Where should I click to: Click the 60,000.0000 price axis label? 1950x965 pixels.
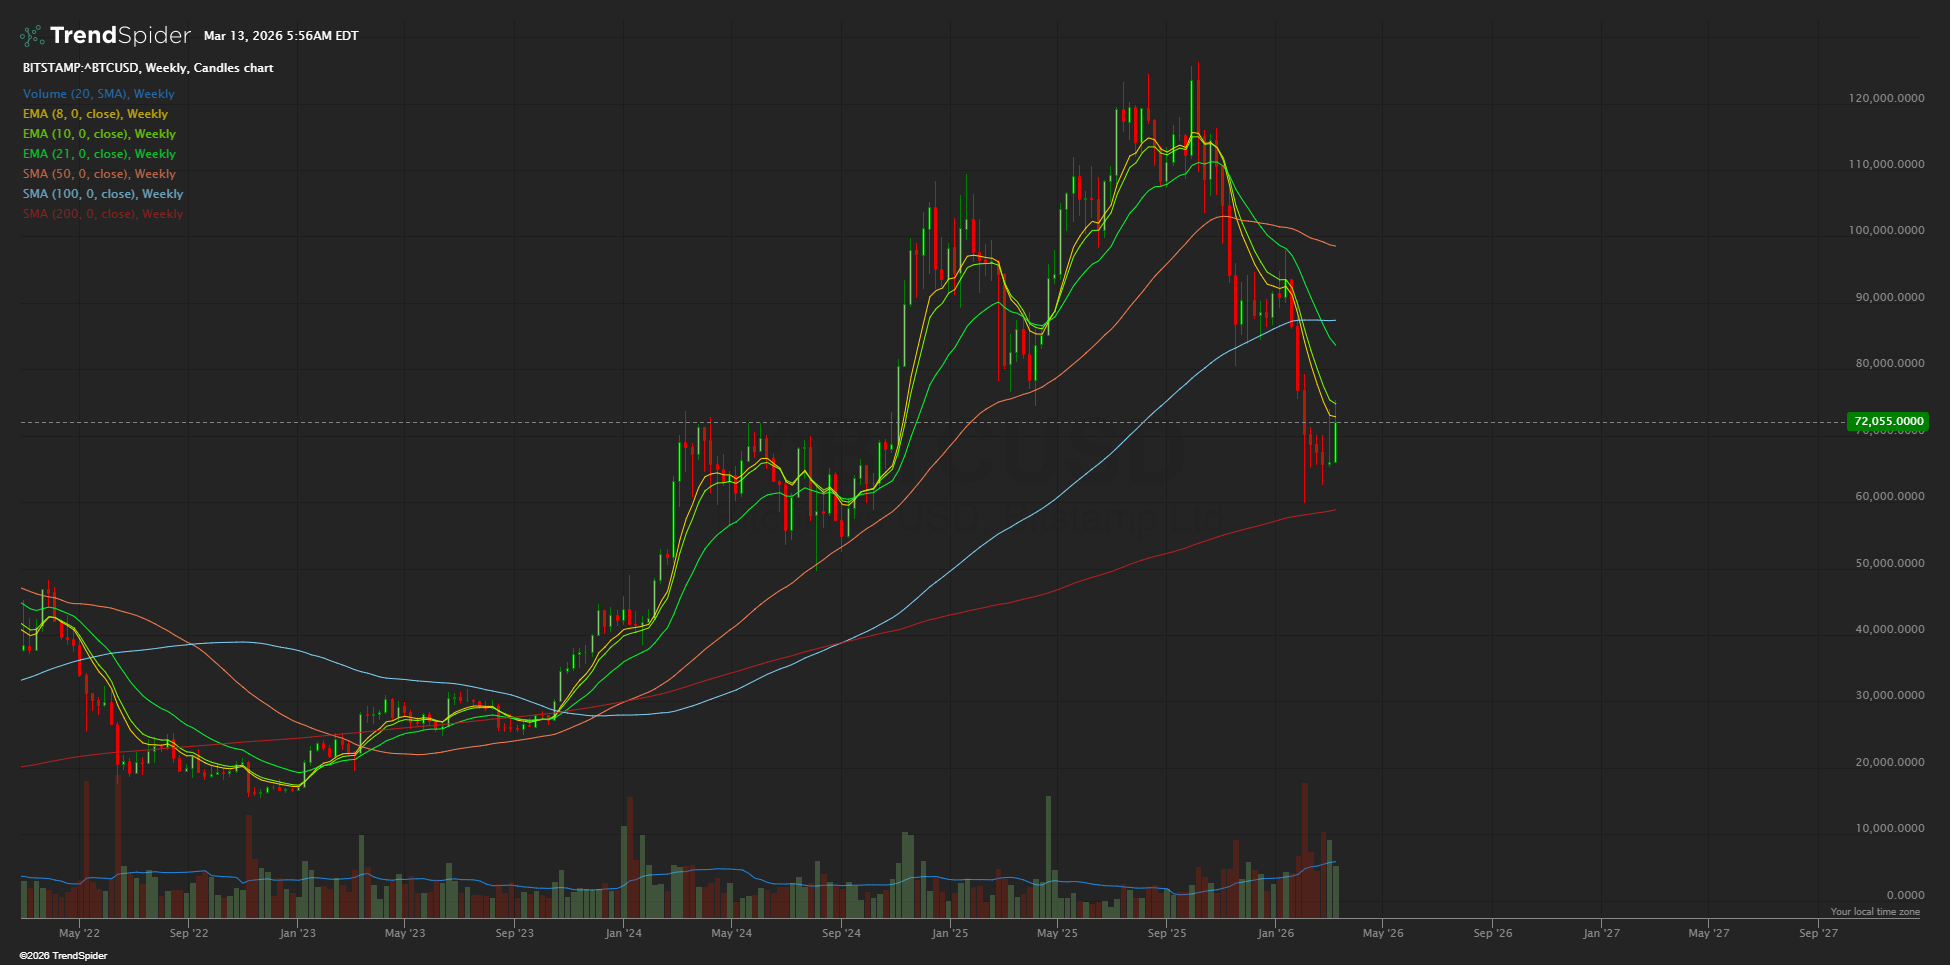coord(1889,496)
